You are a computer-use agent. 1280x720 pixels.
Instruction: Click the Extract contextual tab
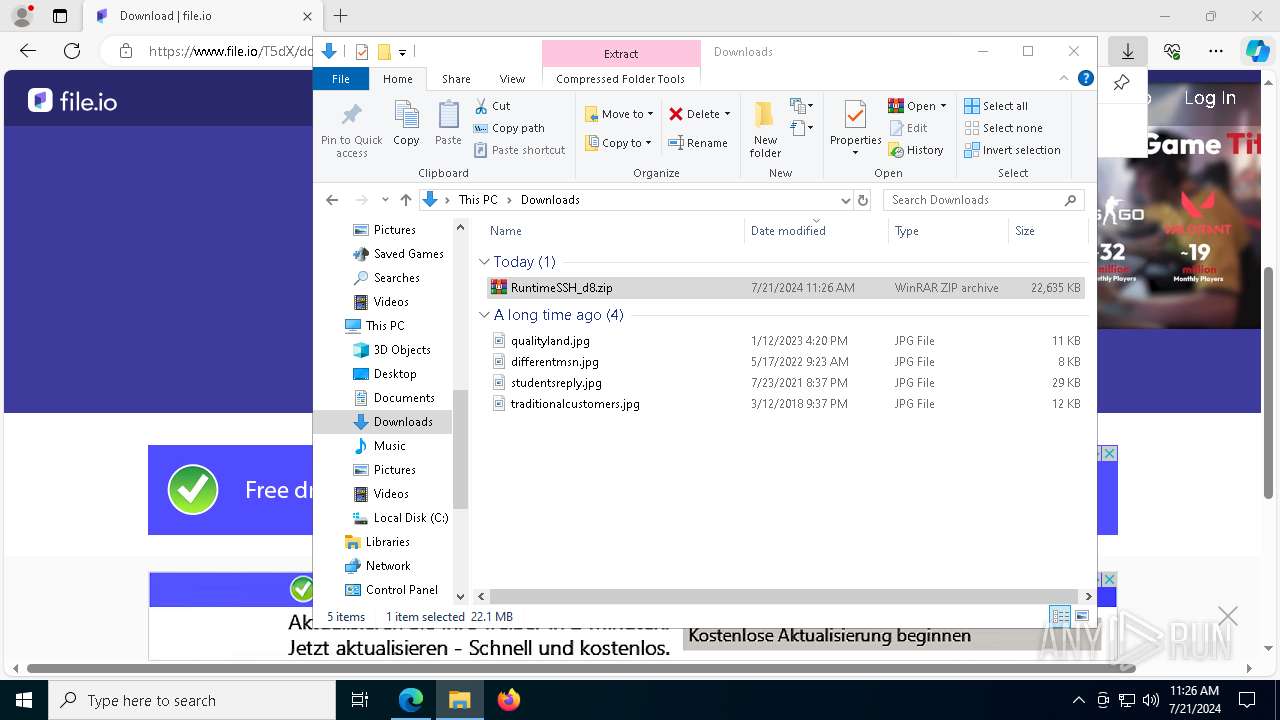click(x=621, y=54)
